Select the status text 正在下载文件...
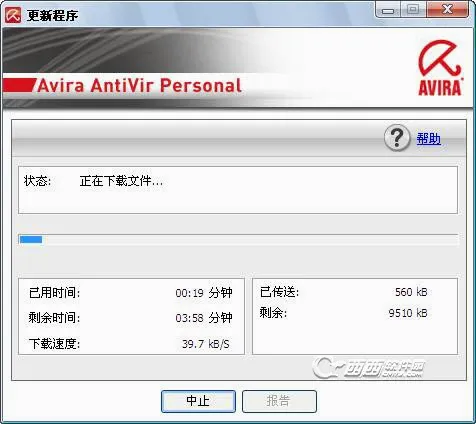 121,181
